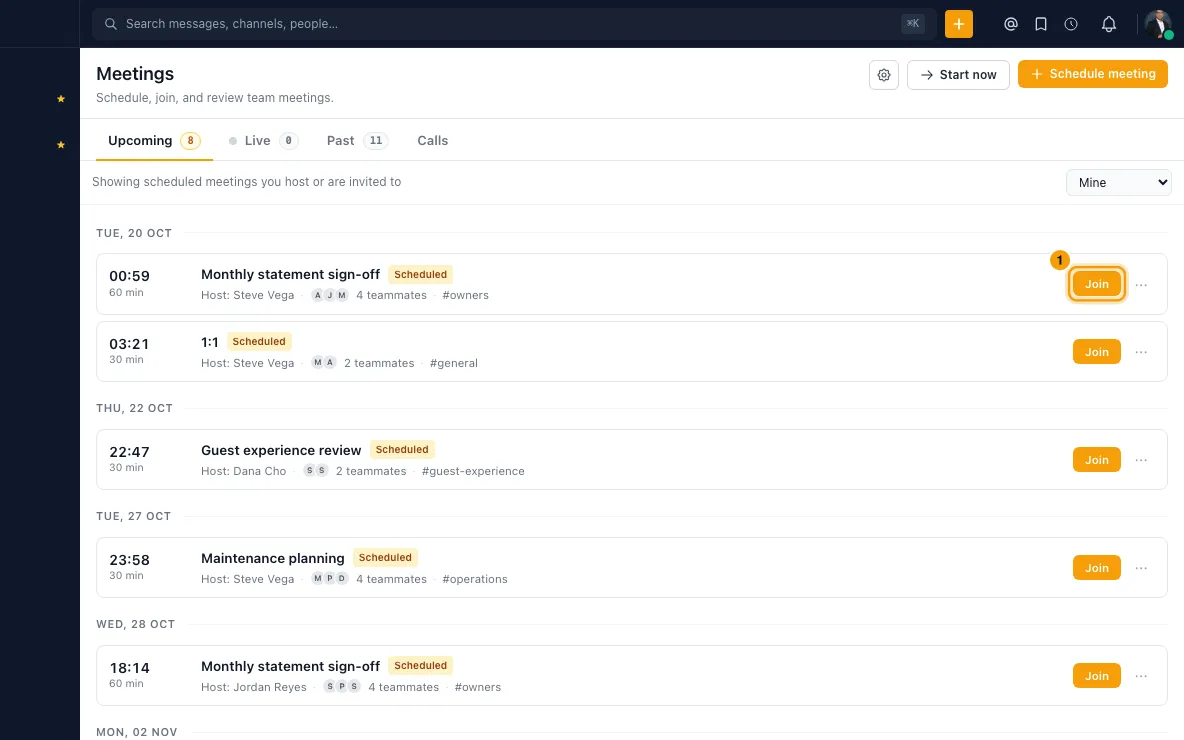Click 'Host: Jordan Reyes' text
The height and width of the screenshot is (740, 1184).
point(254,687)
